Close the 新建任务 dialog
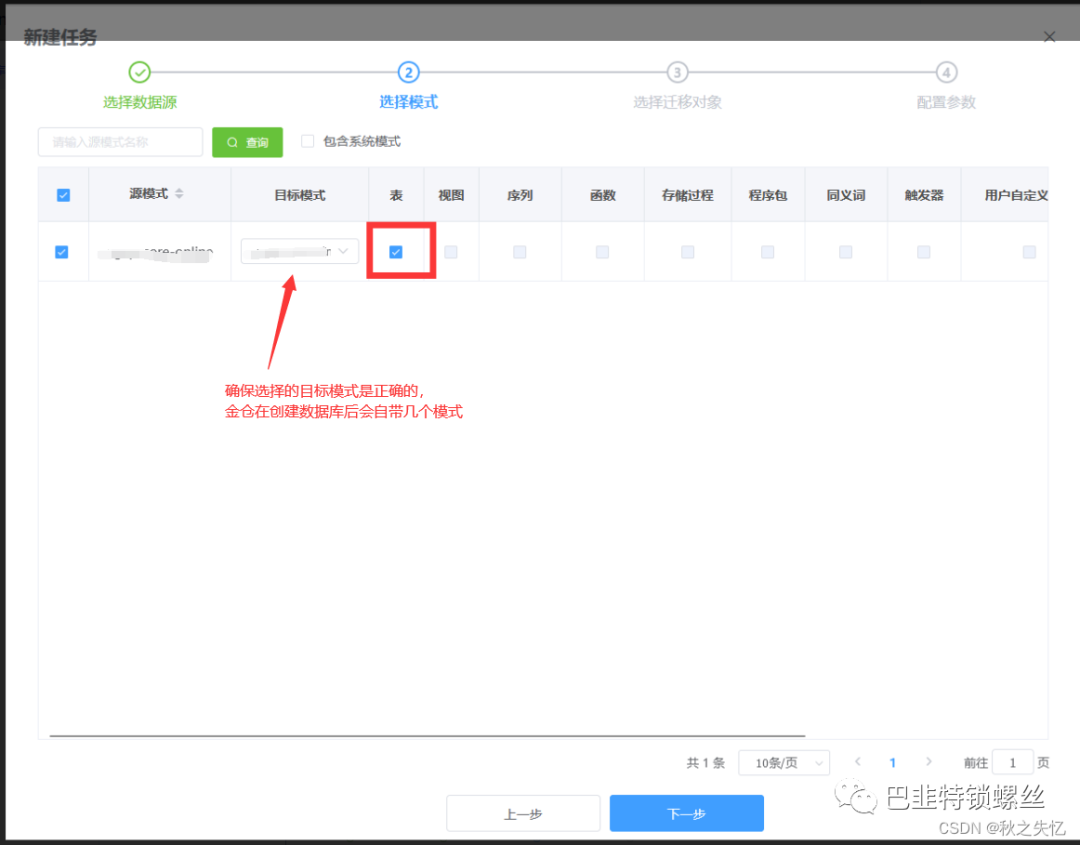Viewport: 1080px width, 845px height. [x=1049, y=37]
